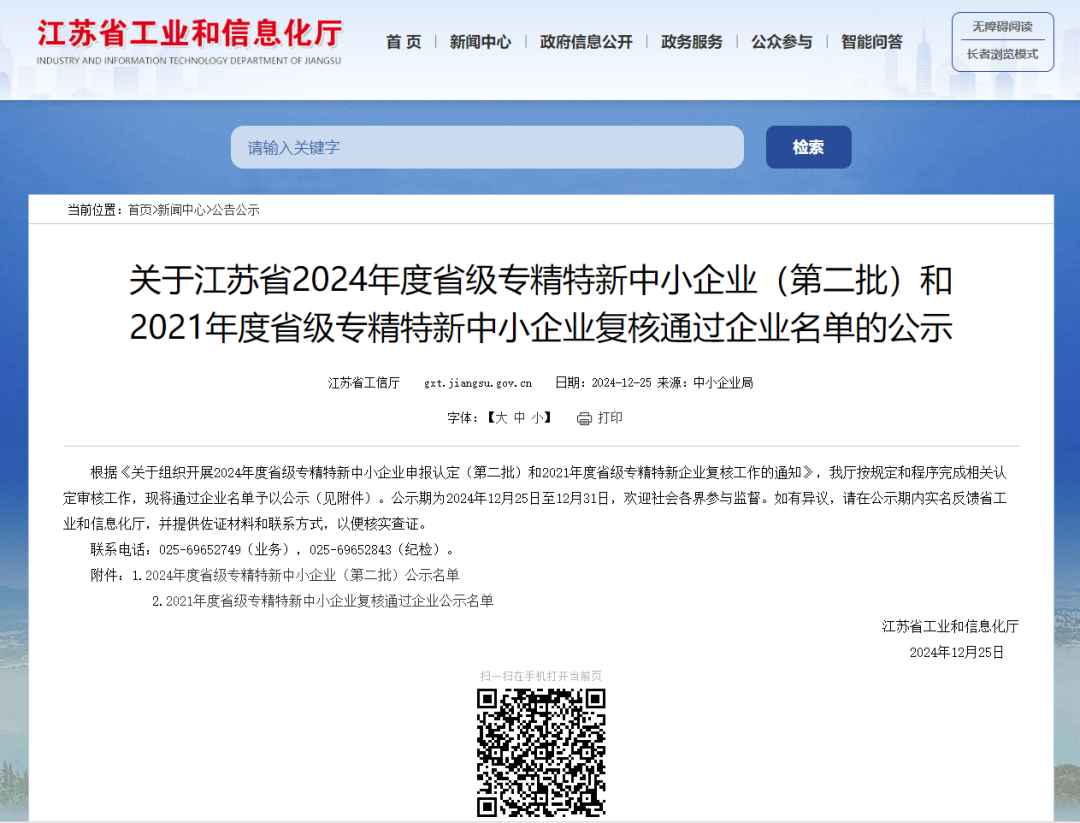Click 新闻中心 in the breadcrumb path
This screenshot has height=823, width=1080.
(182, 210)
